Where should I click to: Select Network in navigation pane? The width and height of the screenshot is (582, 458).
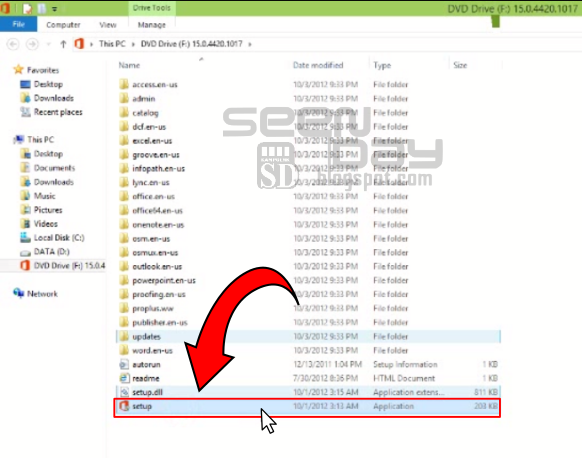tap(42, 294)
